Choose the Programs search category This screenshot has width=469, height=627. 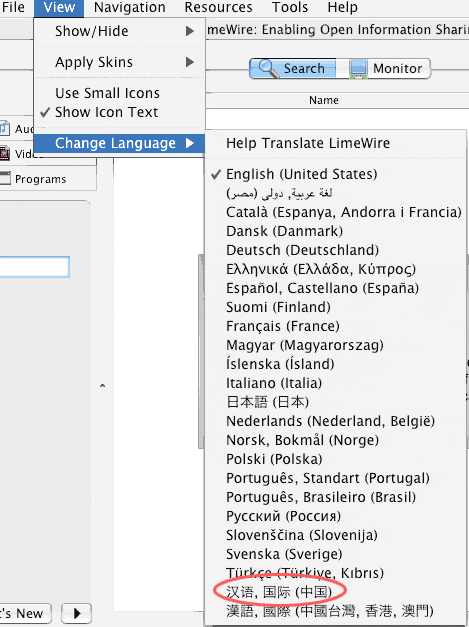[x=41, y=179]
